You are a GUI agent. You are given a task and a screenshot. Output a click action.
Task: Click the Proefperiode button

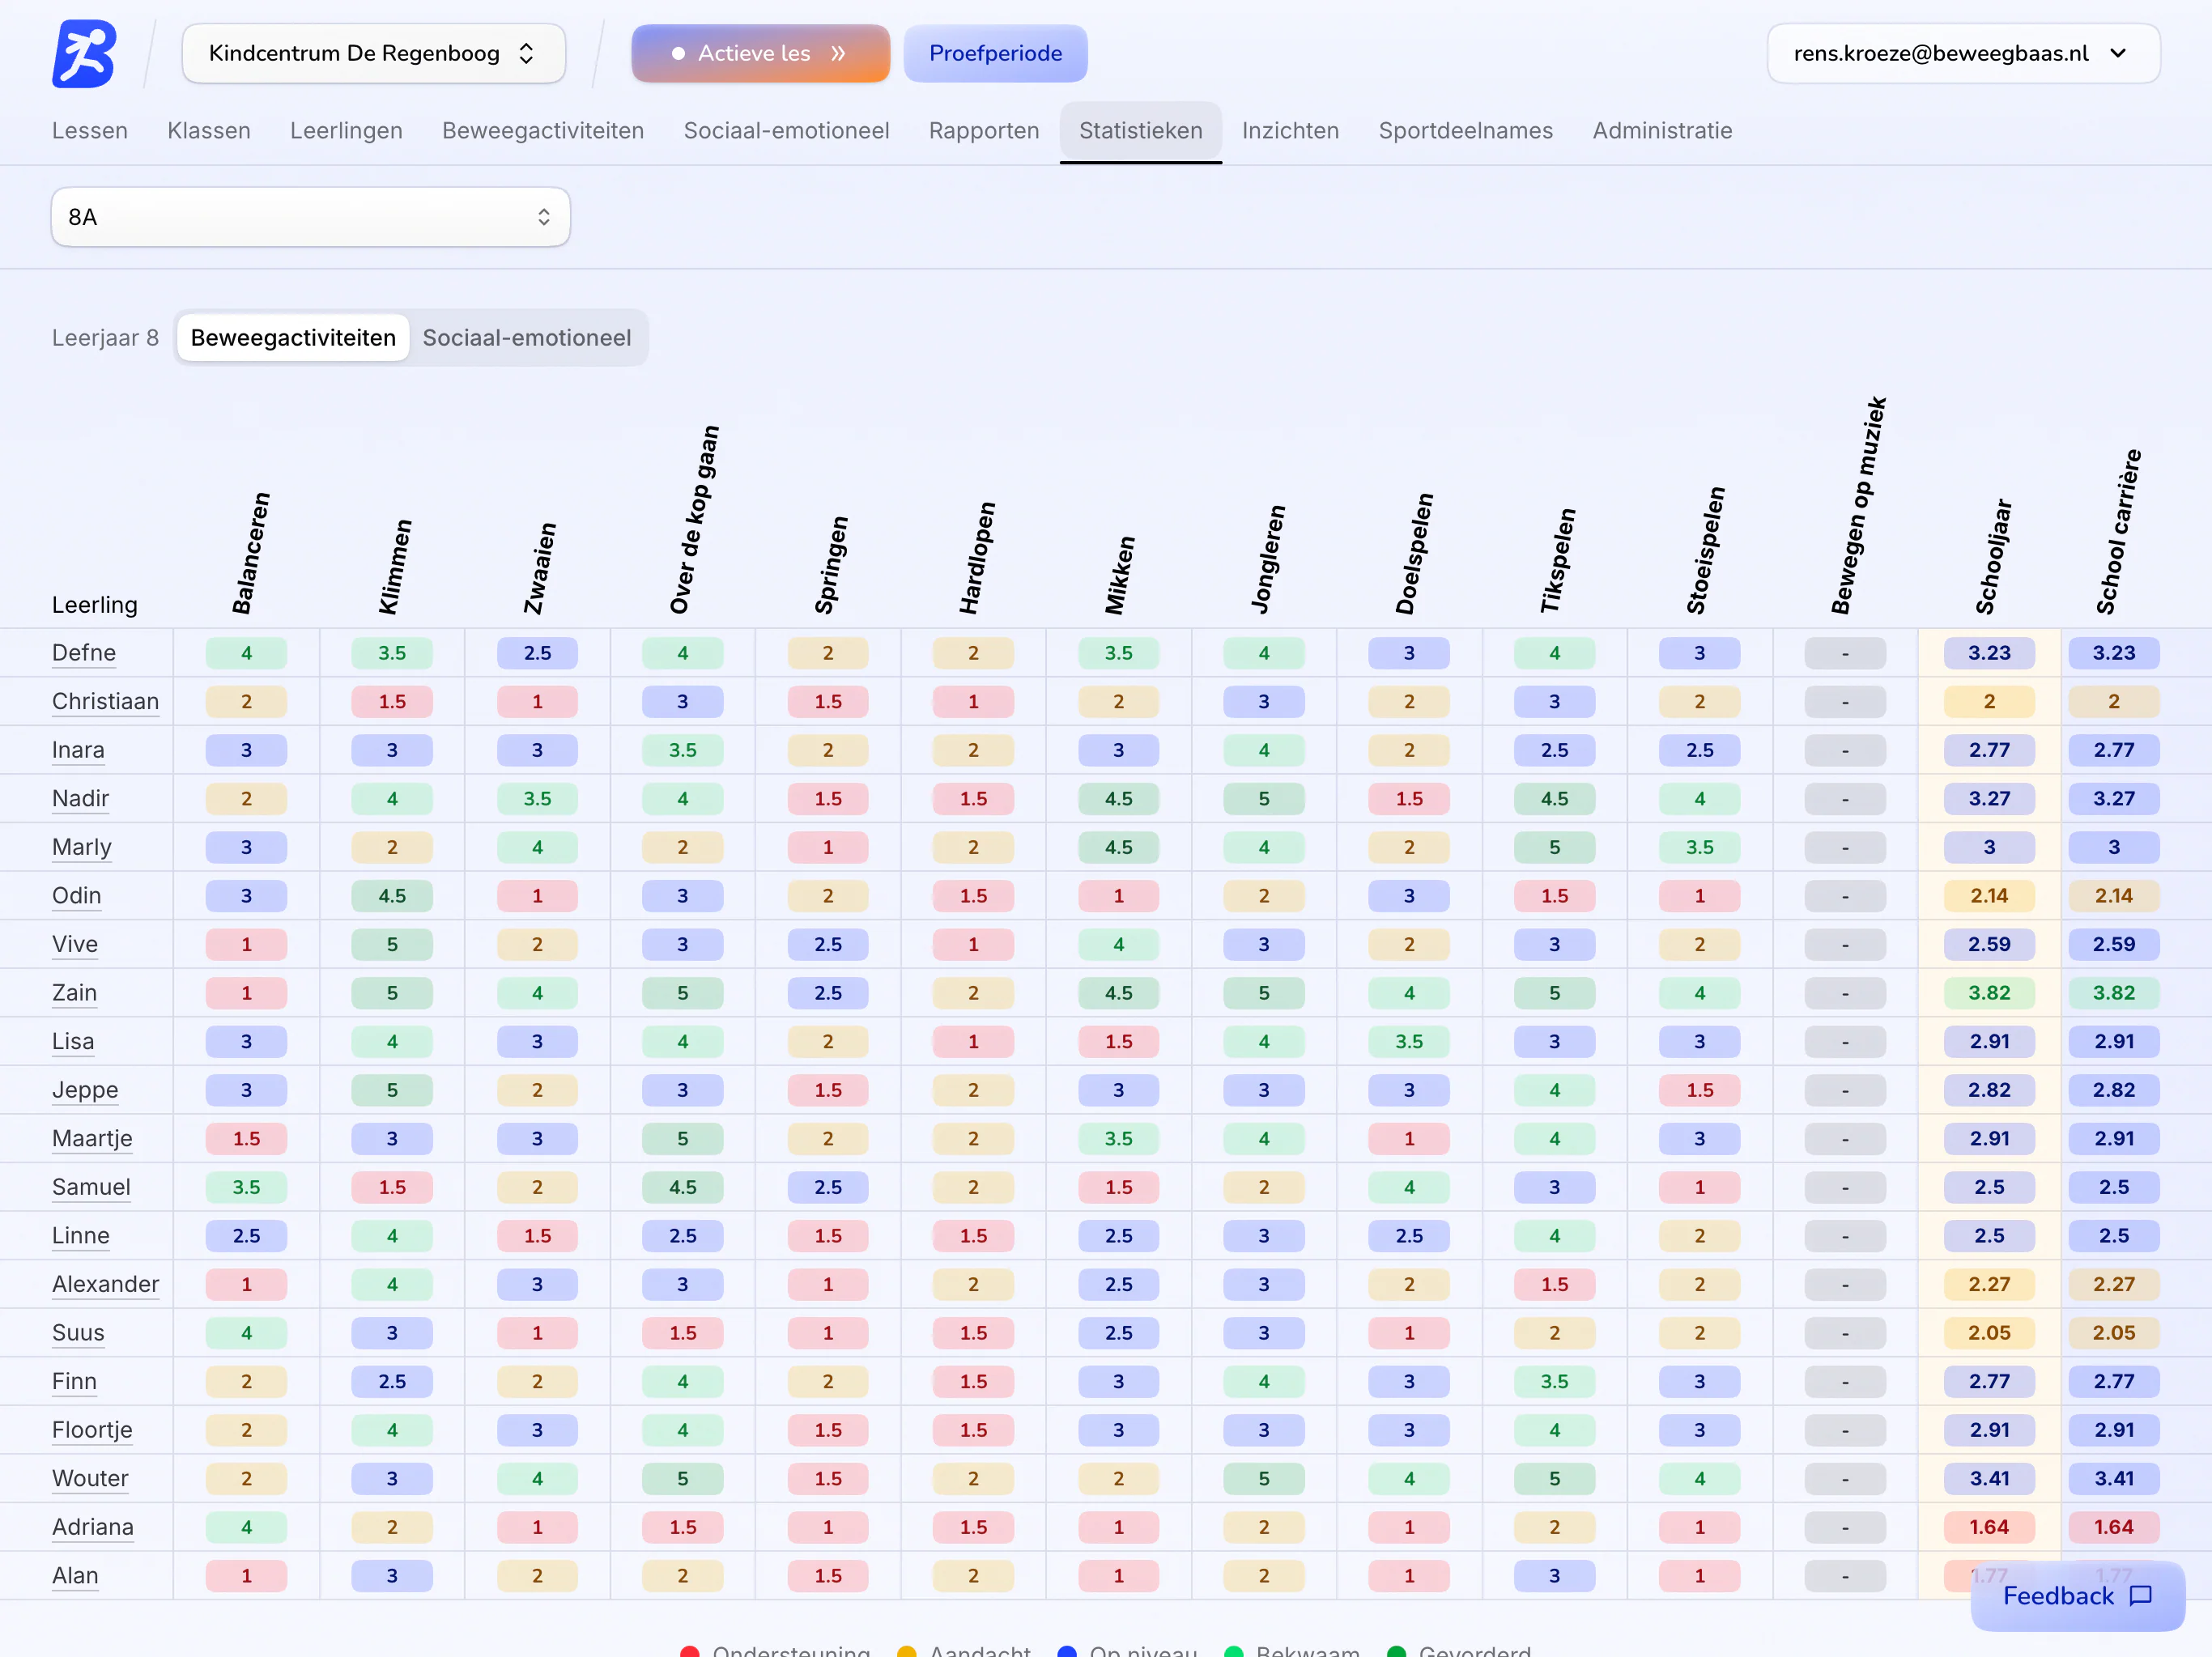995,53
